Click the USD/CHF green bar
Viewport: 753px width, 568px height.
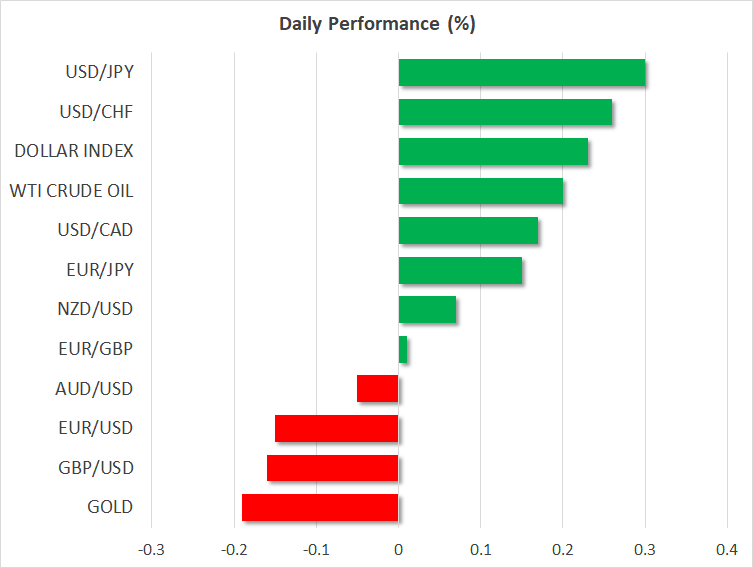point(505,112)
